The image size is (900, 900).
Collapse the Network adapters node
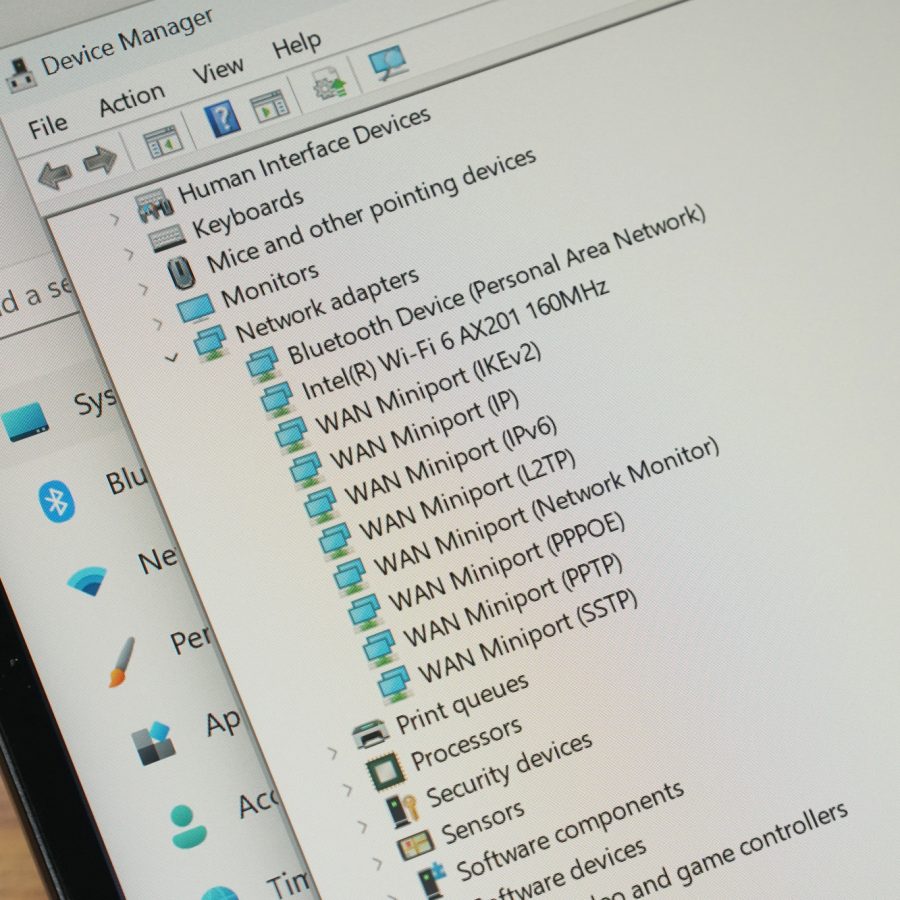(171, 358)
